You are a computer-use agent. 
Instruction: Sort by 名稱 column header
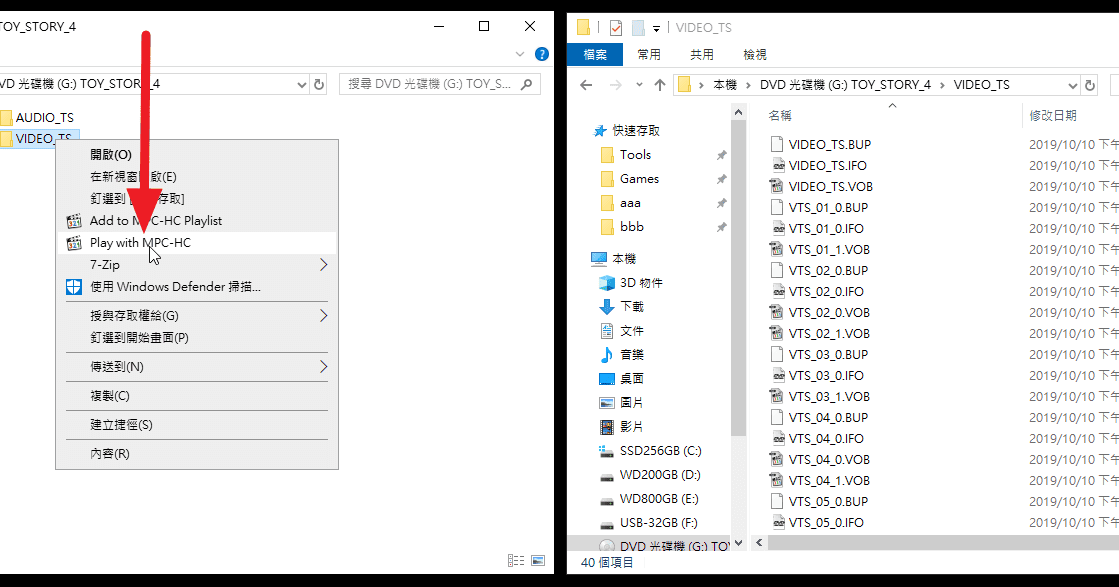(x=780, y=116)
